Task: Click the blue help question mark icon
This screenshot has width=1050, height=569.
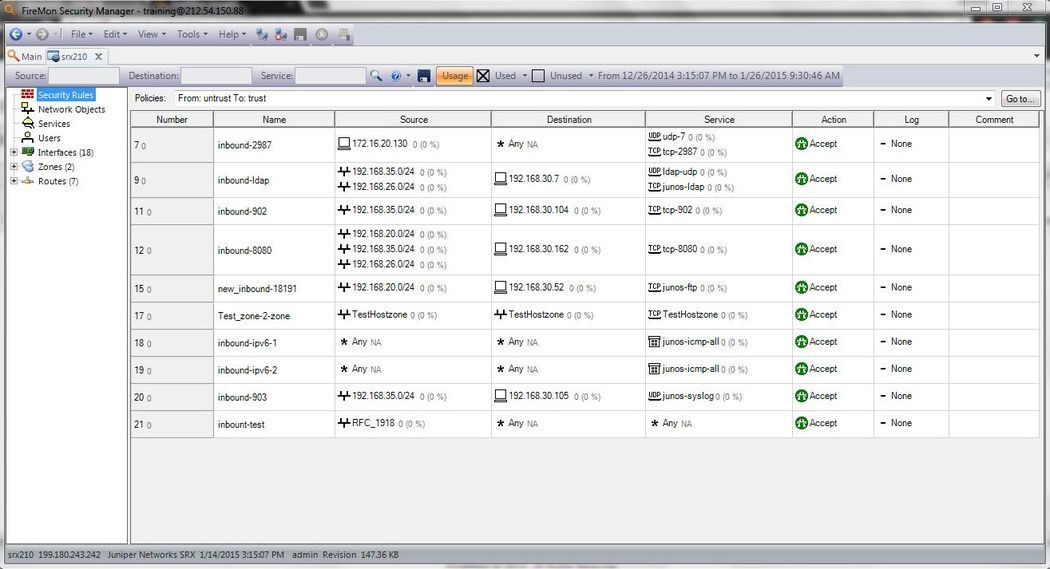Action: pos(396,76)
